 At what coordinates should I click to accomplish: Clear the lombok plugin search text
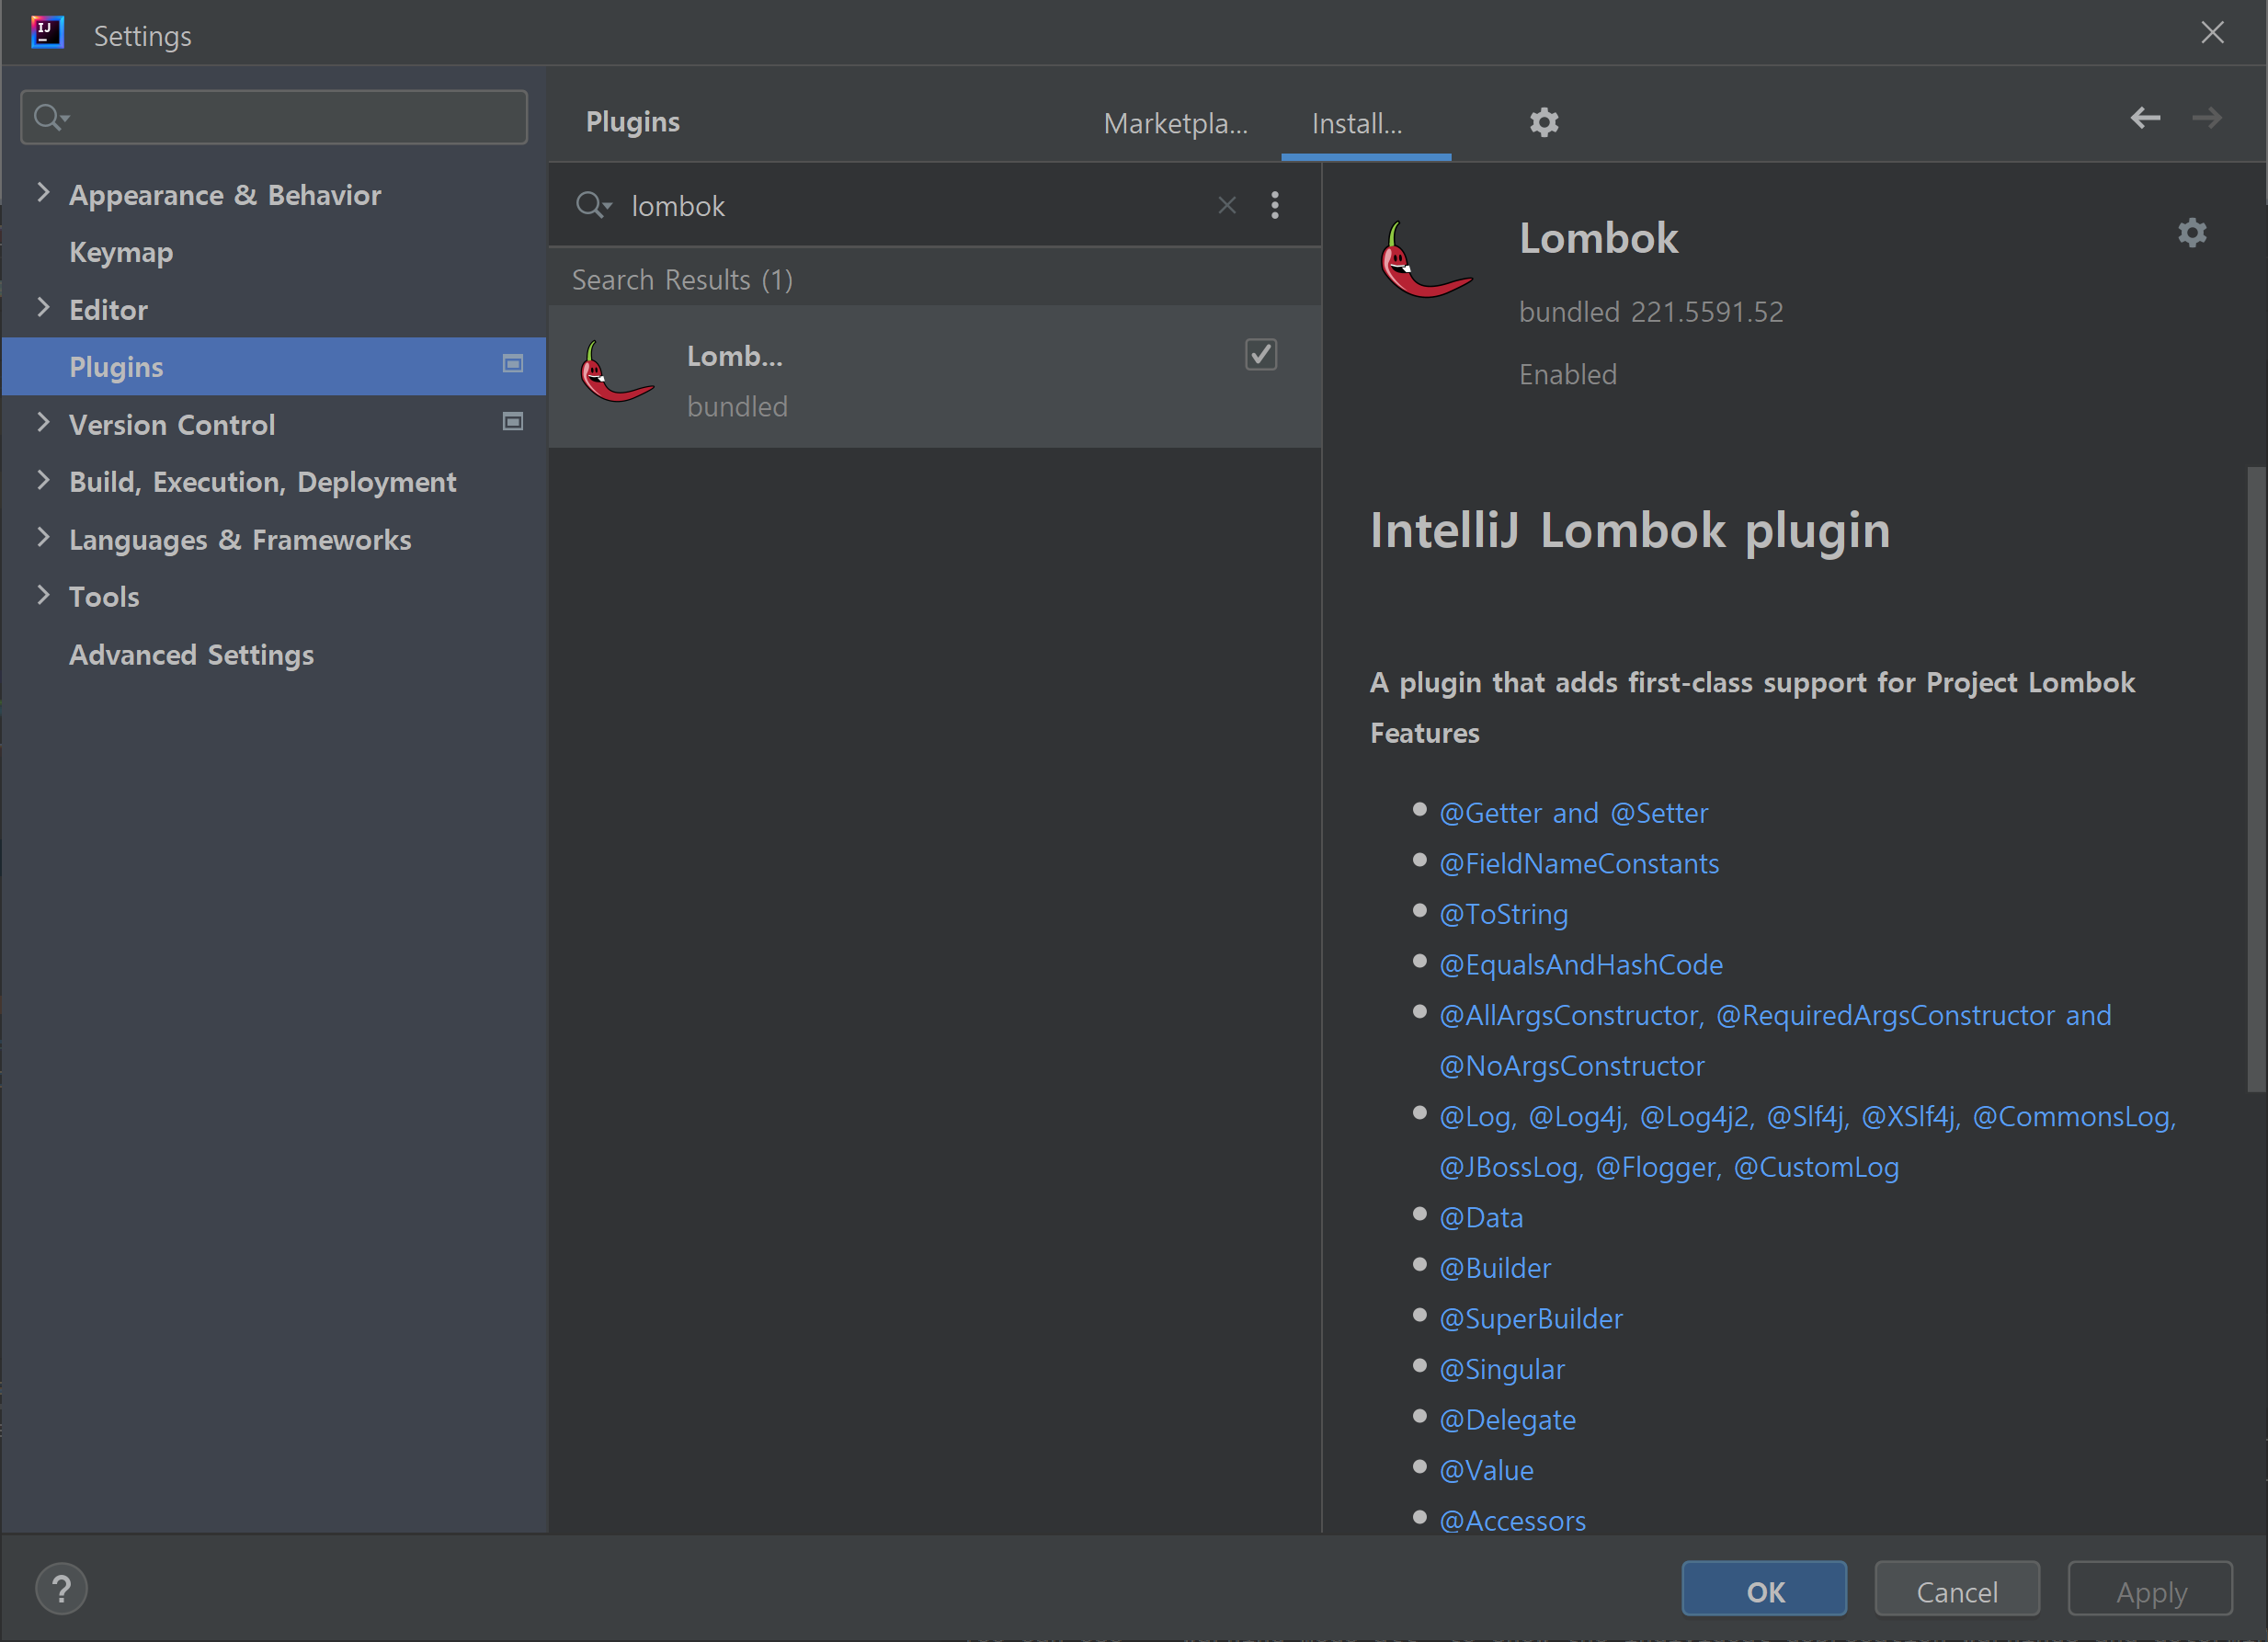[1226, 205]
